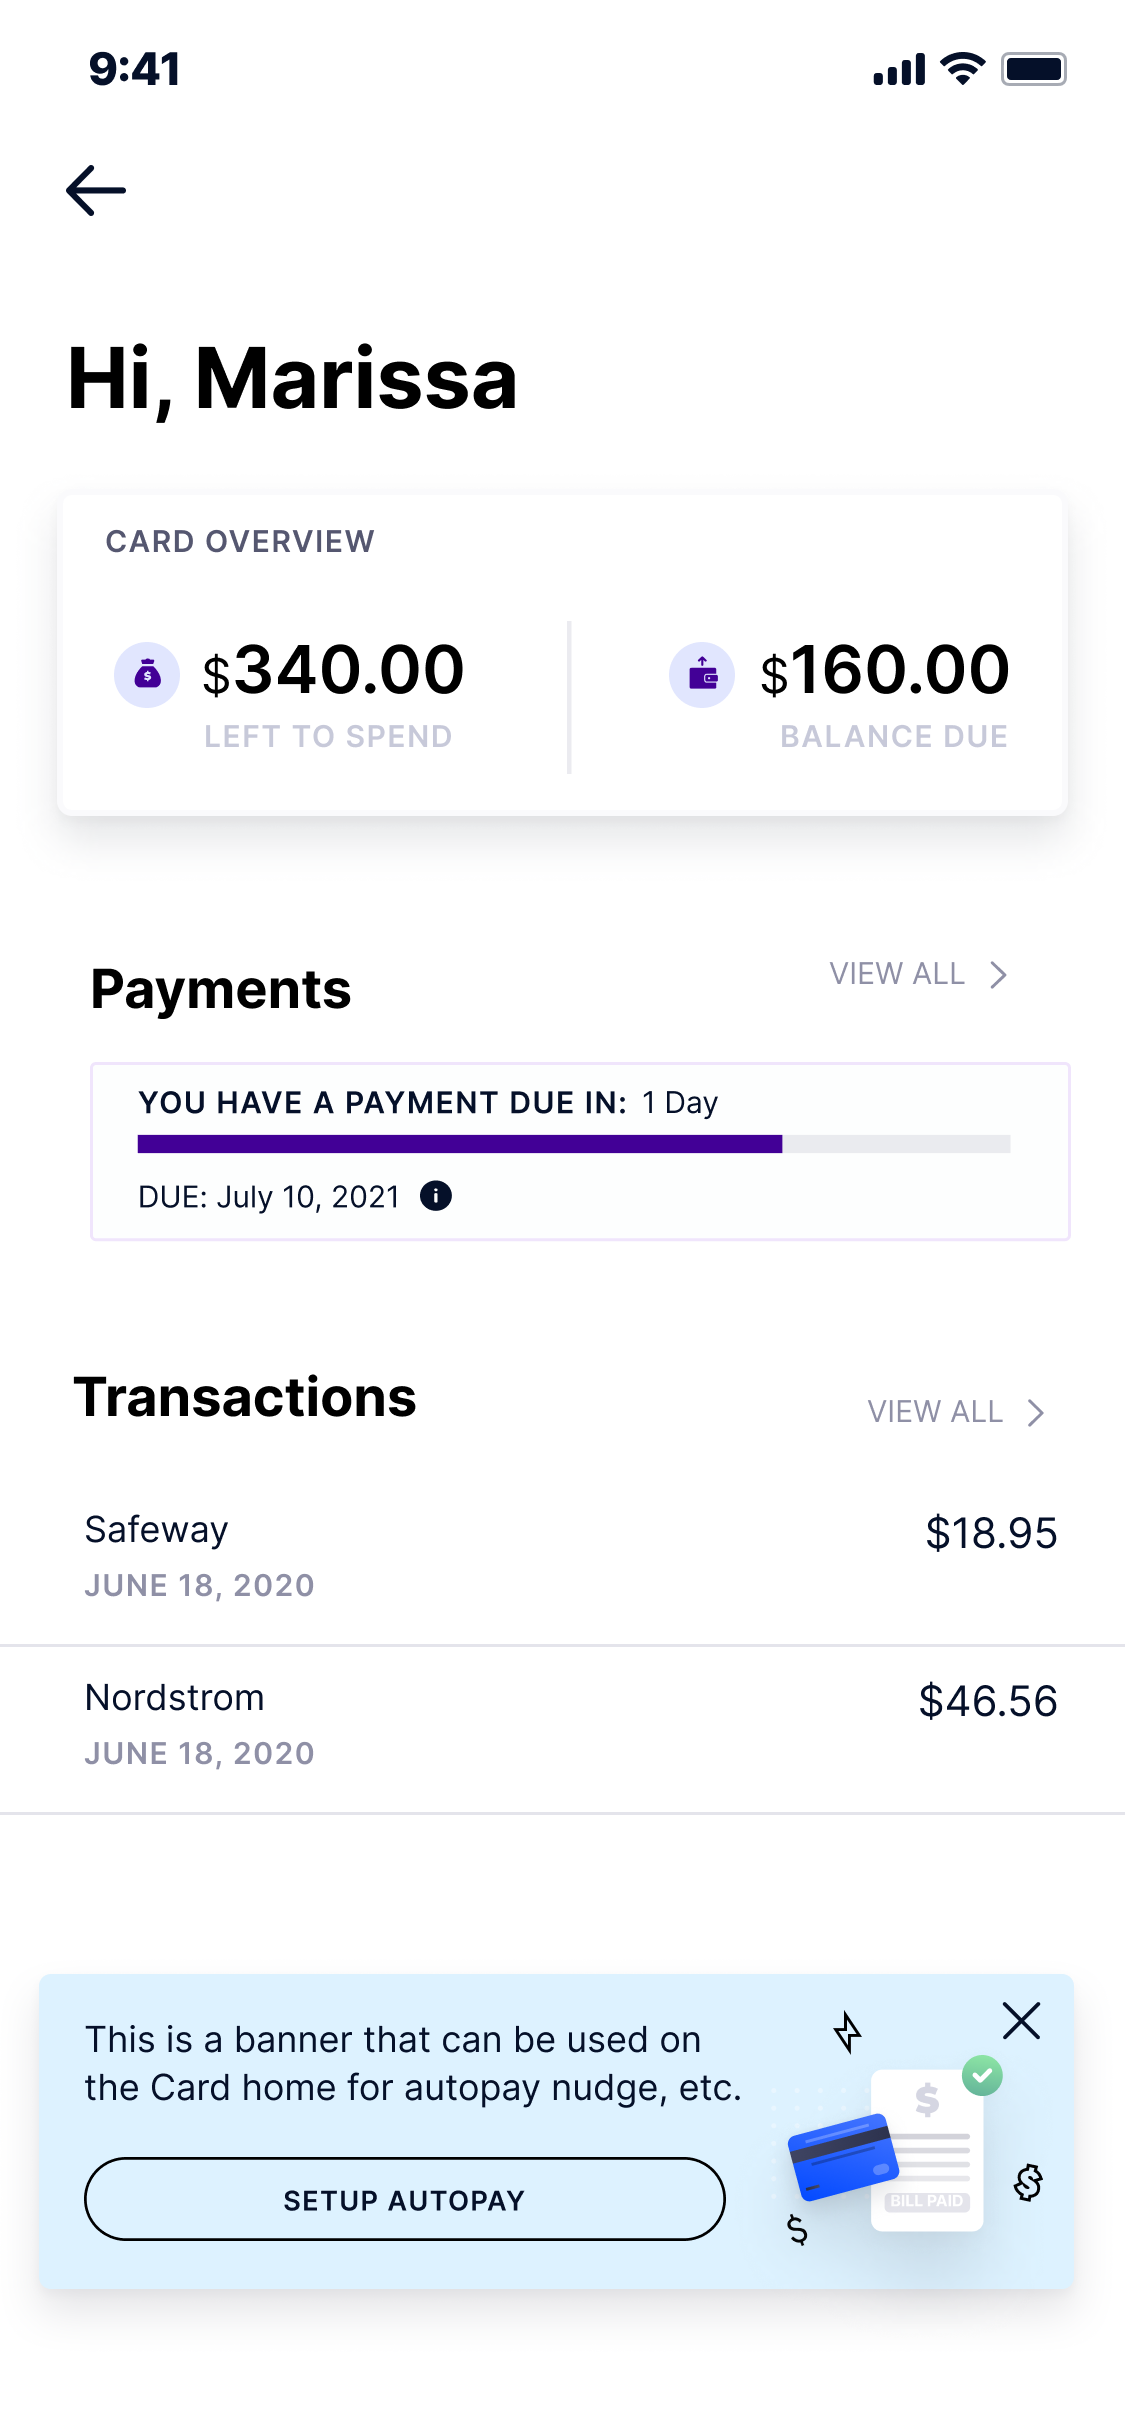Click VIEW ALL next to Payments
Image resolution: width=1125 pixels, height=2436 pixels.
tap(897, 974)
